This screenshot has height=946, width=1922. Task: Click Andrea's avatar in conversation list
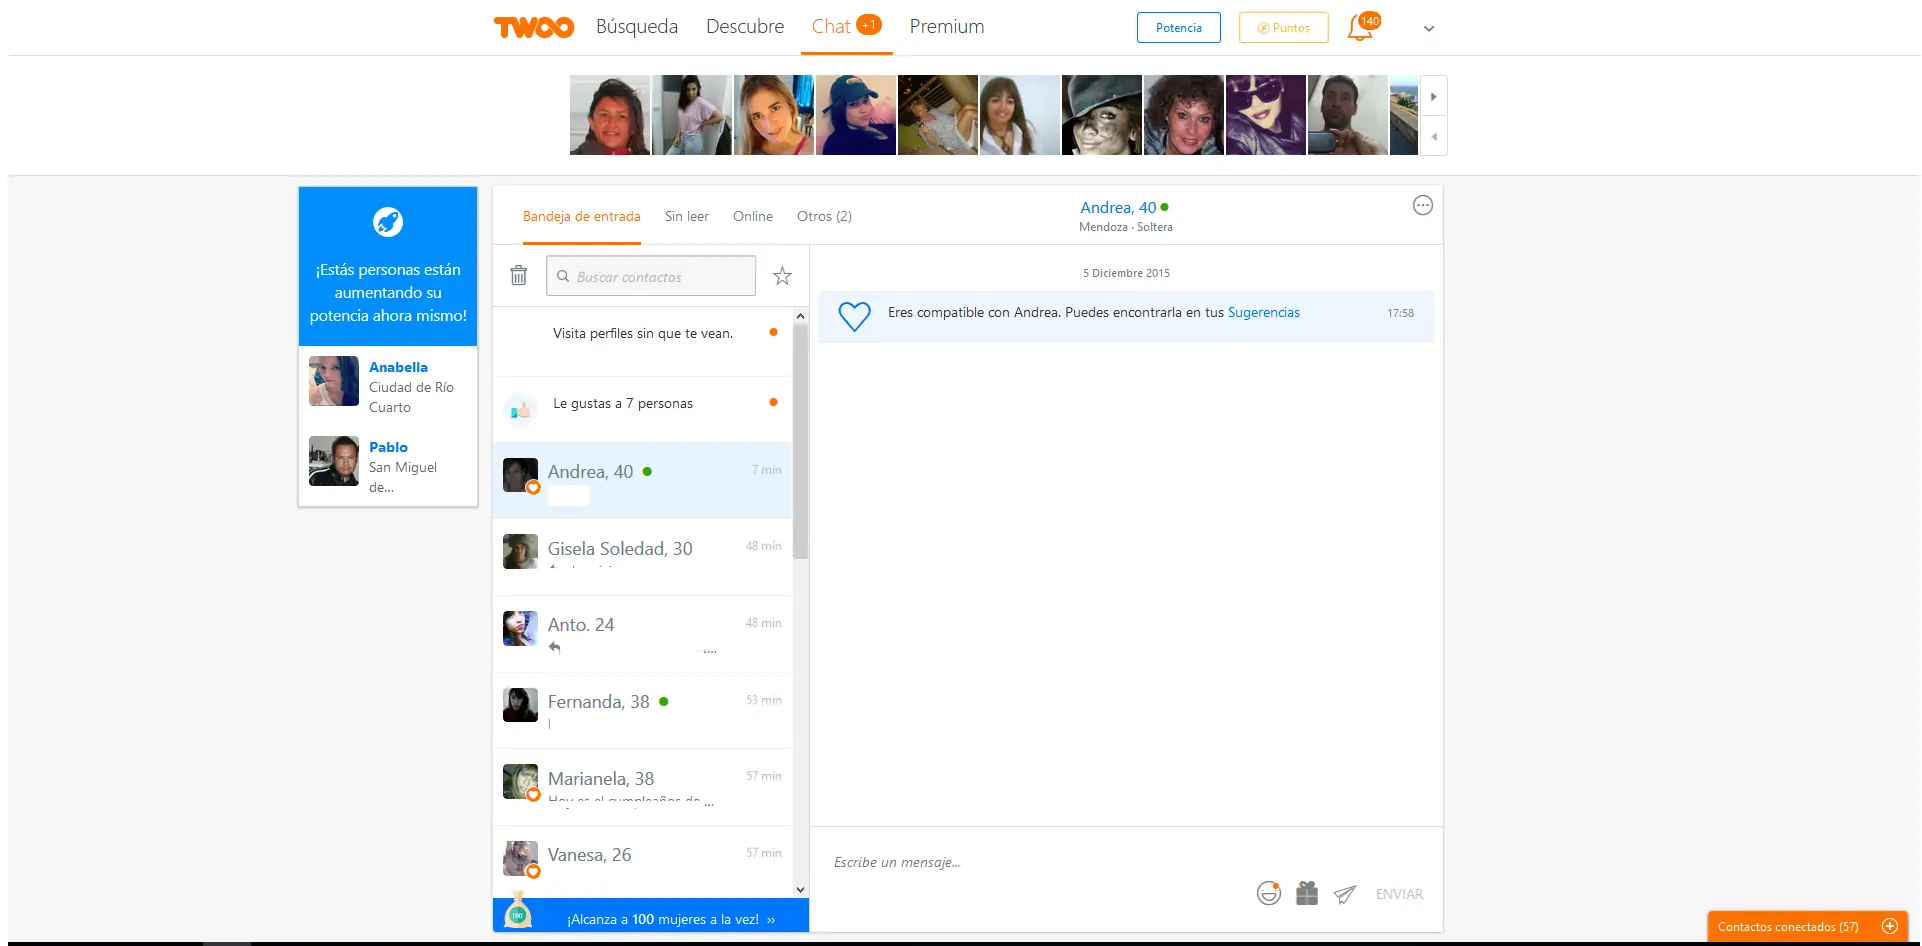click(520, 475)
